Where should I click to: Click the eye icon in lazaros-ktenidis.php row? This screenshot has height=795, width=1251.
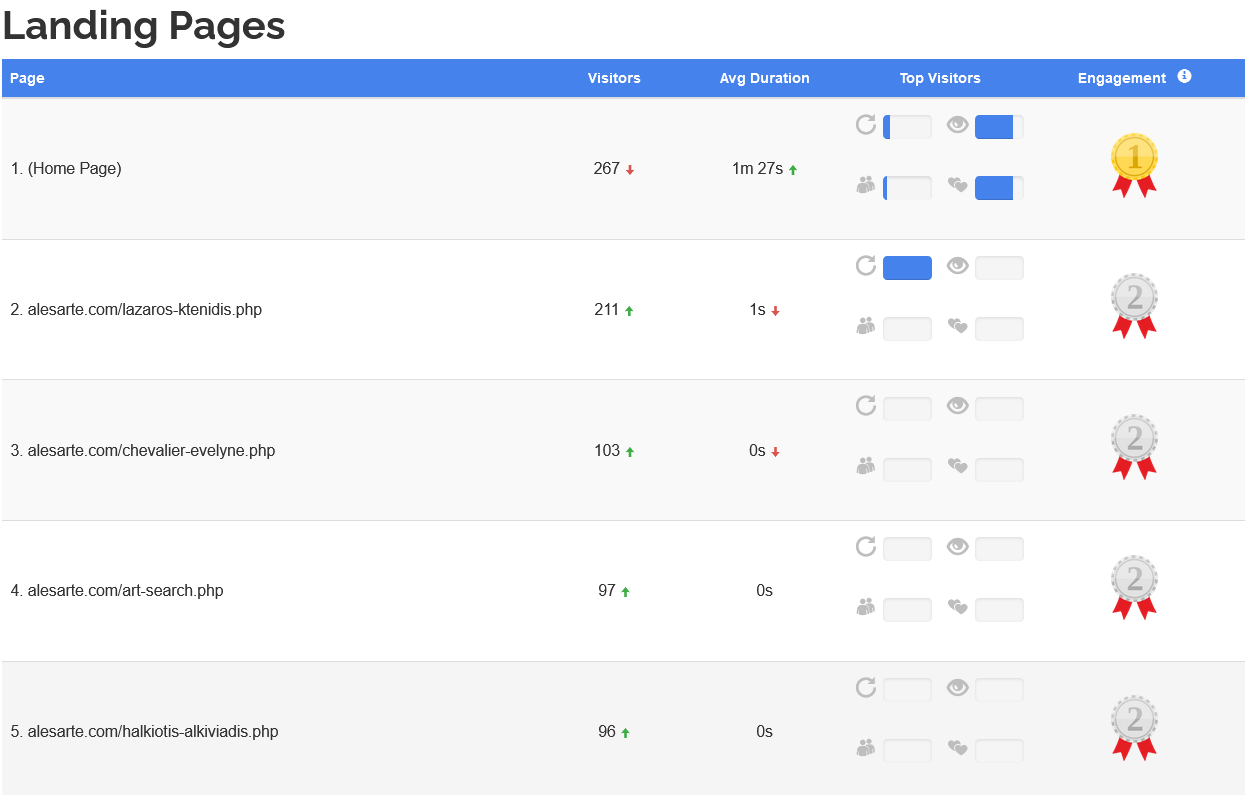point(958,266)
